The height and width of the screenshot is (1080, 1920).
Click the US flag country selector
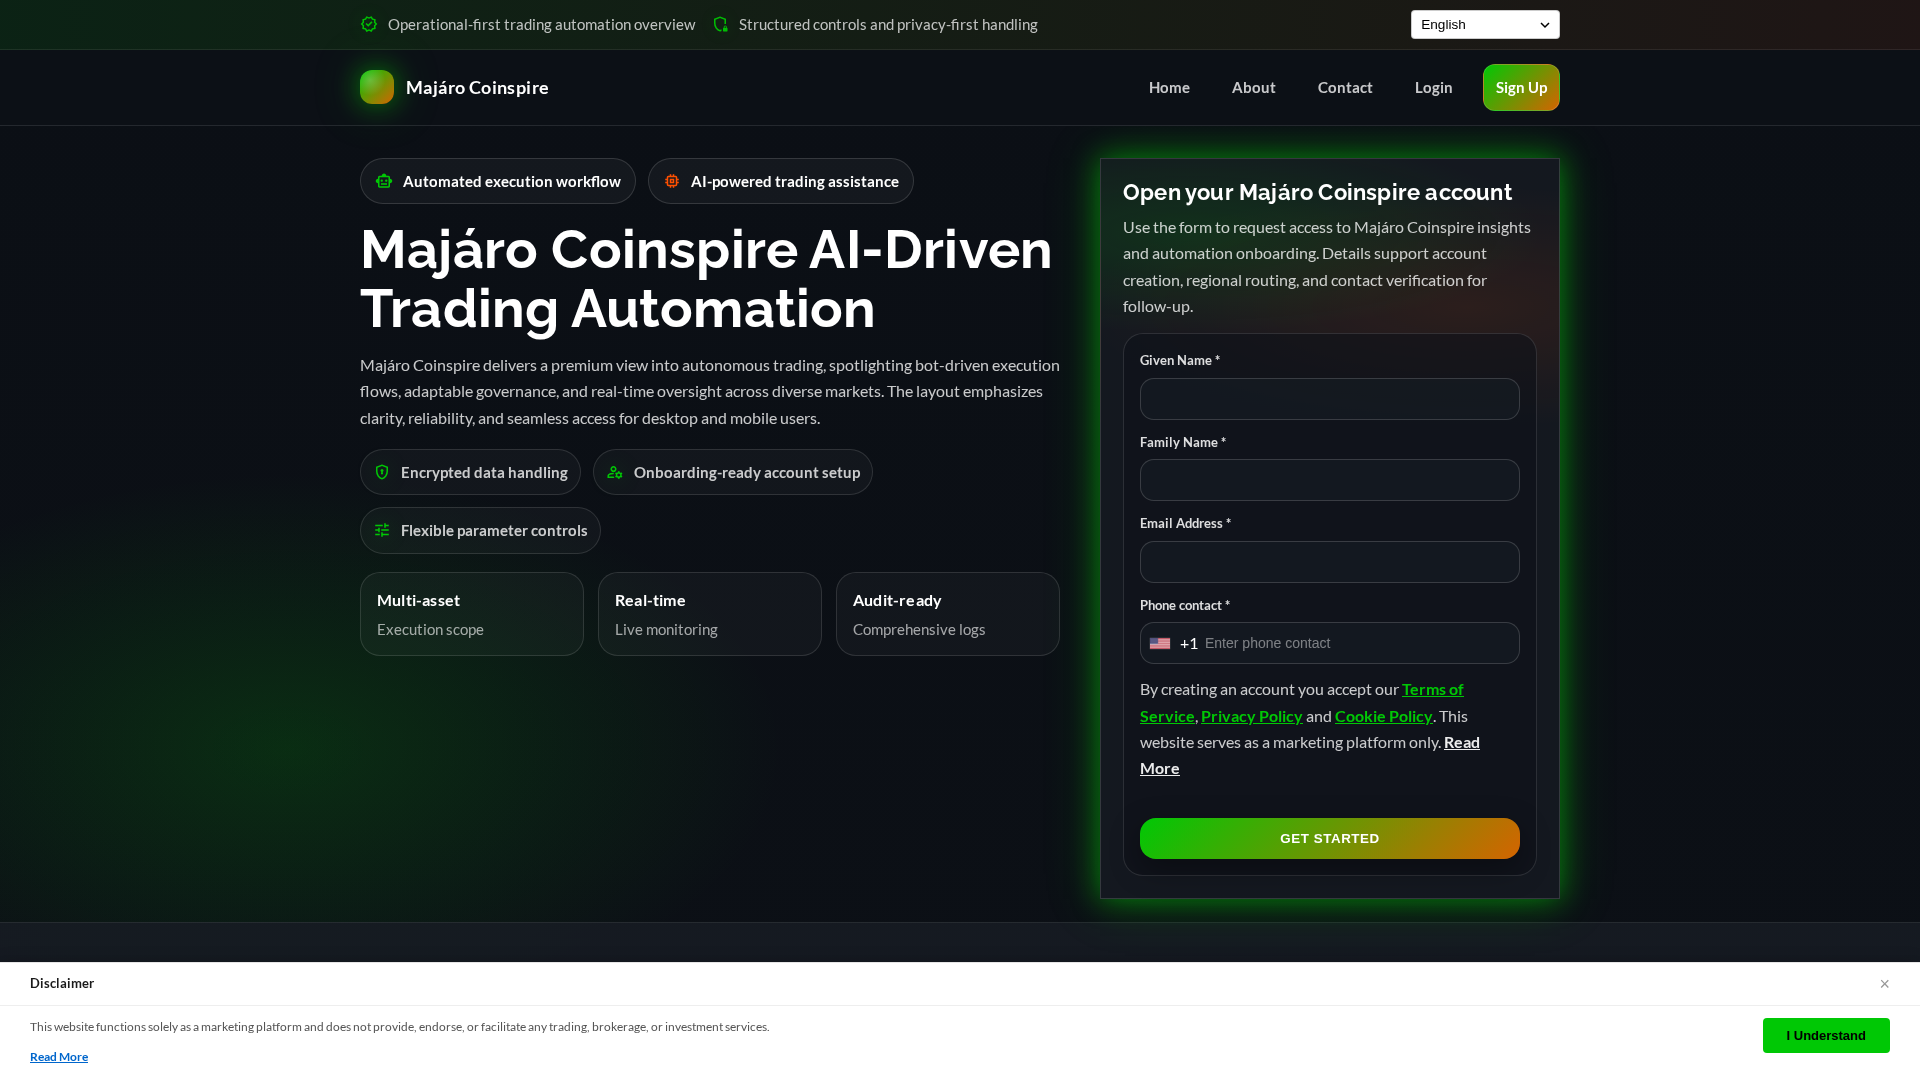1160,643
